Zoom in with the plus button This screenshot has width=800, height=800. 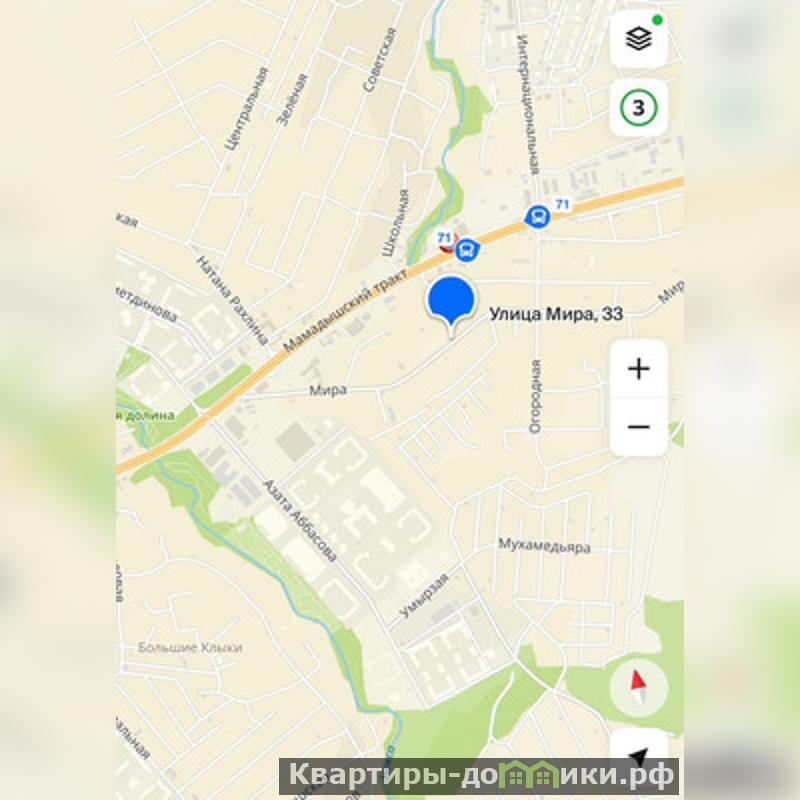click(x=638, y=369)
